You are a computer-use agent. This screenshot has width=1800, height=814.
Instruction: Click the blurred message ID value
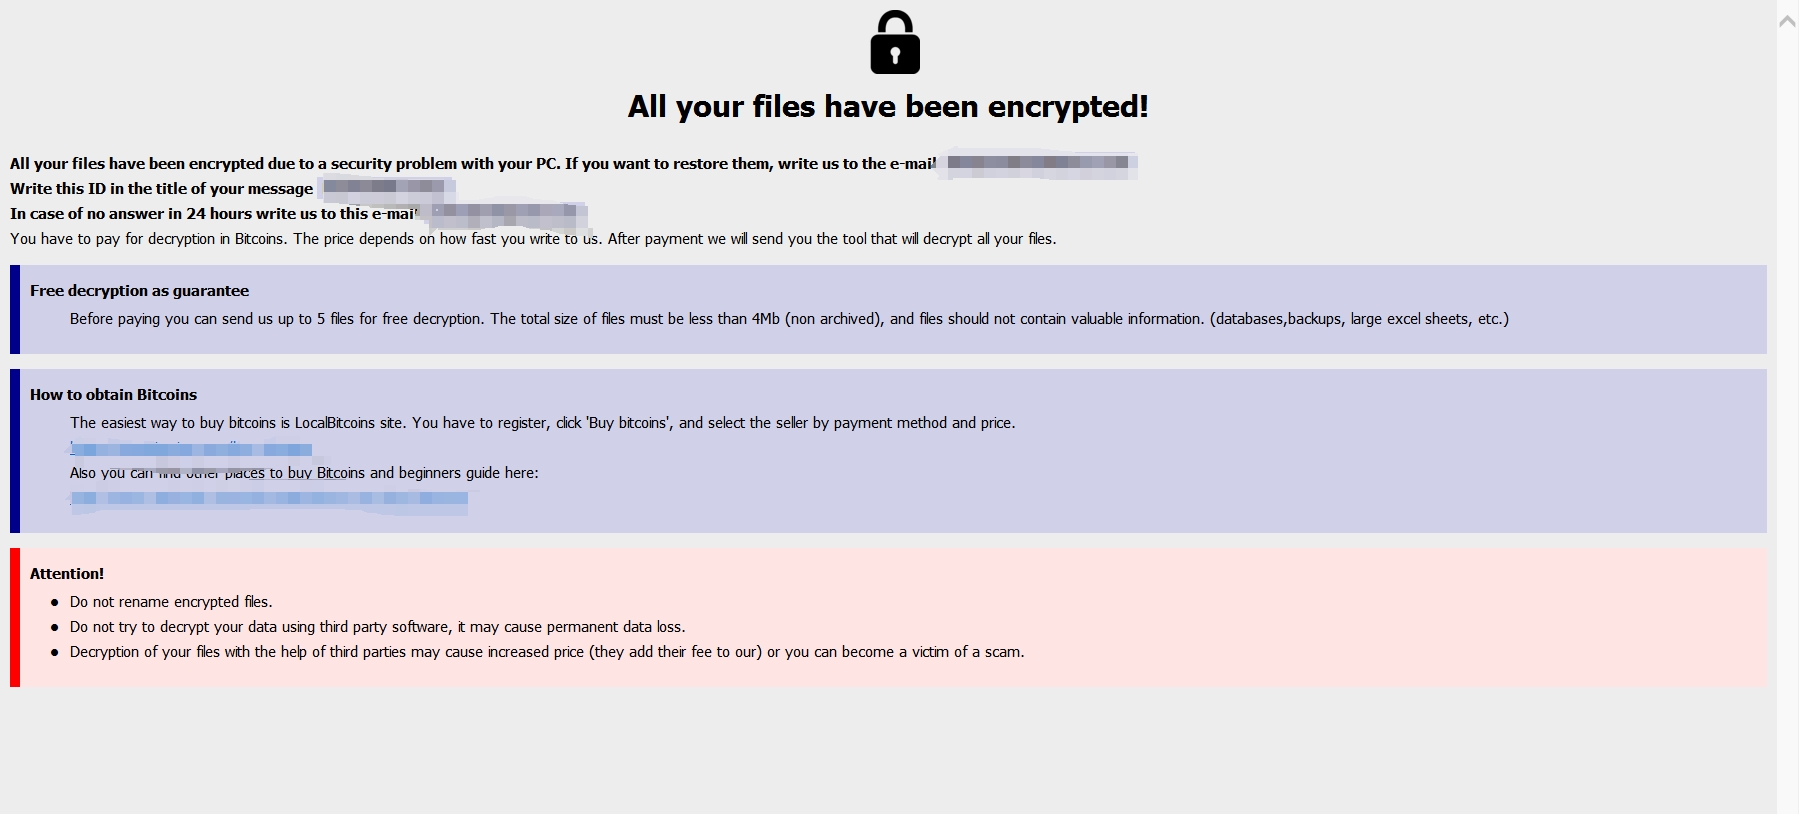384,187
